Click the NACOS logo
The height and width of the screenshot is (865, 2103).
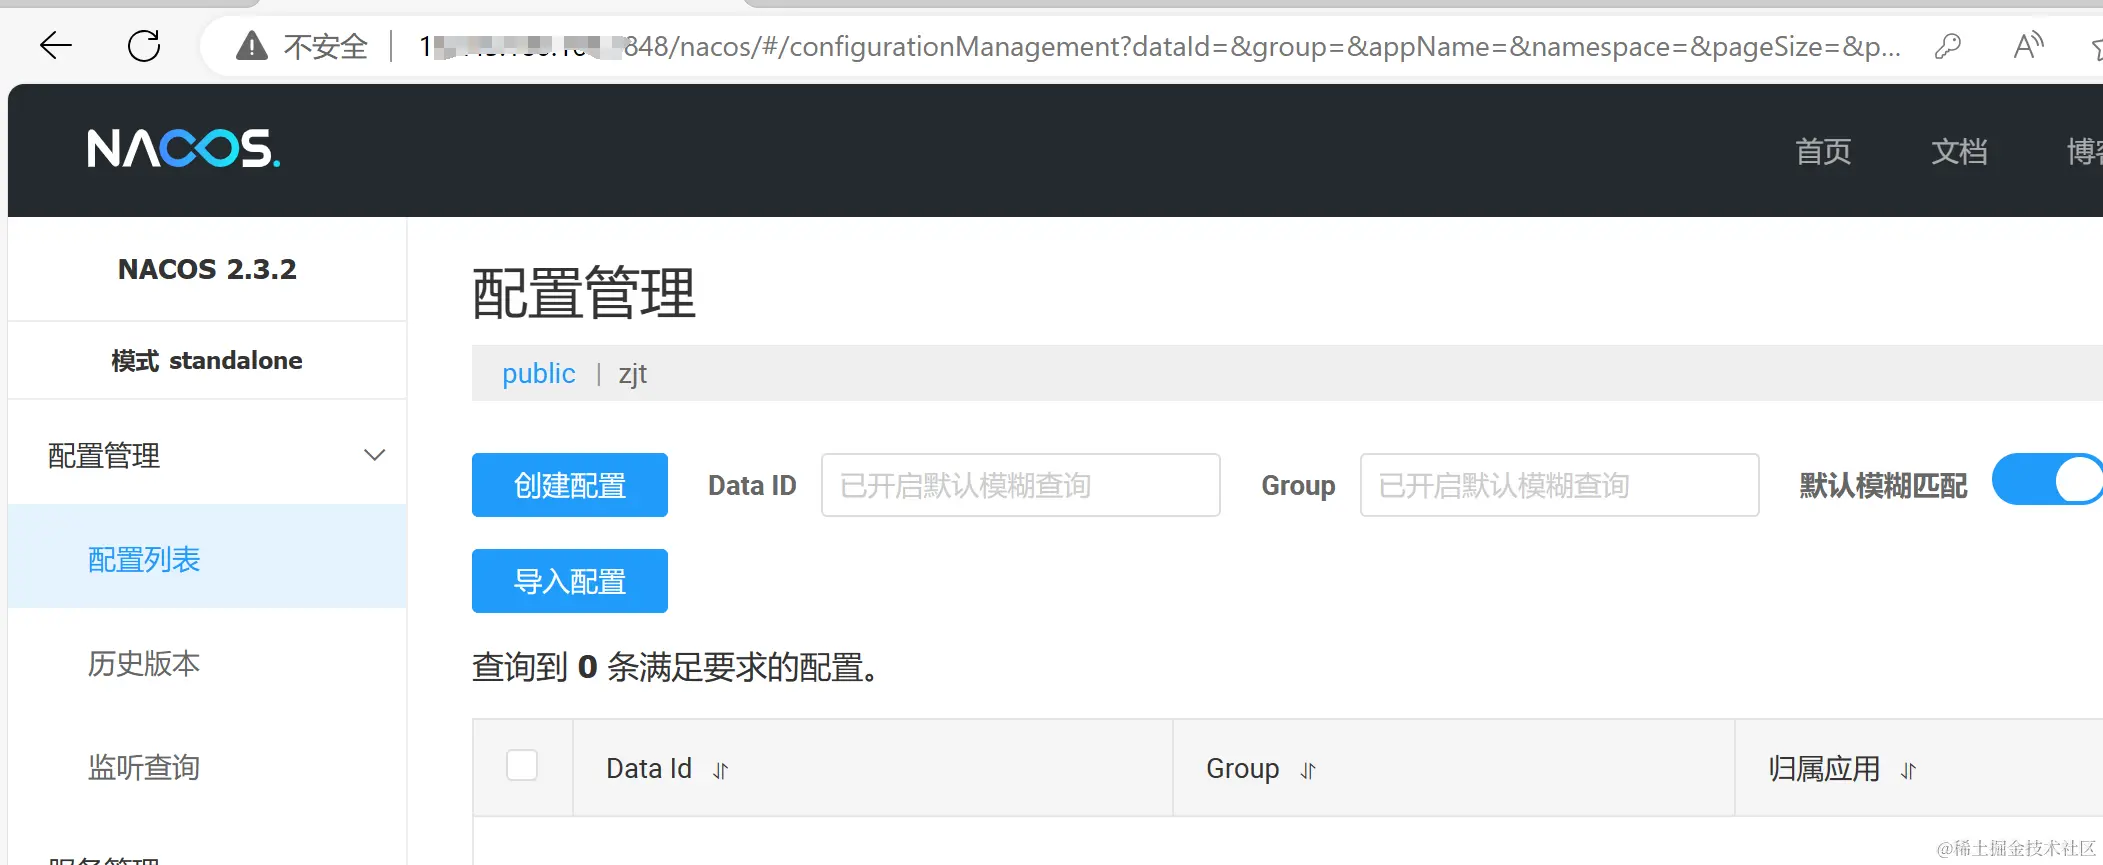click(184, 149)
